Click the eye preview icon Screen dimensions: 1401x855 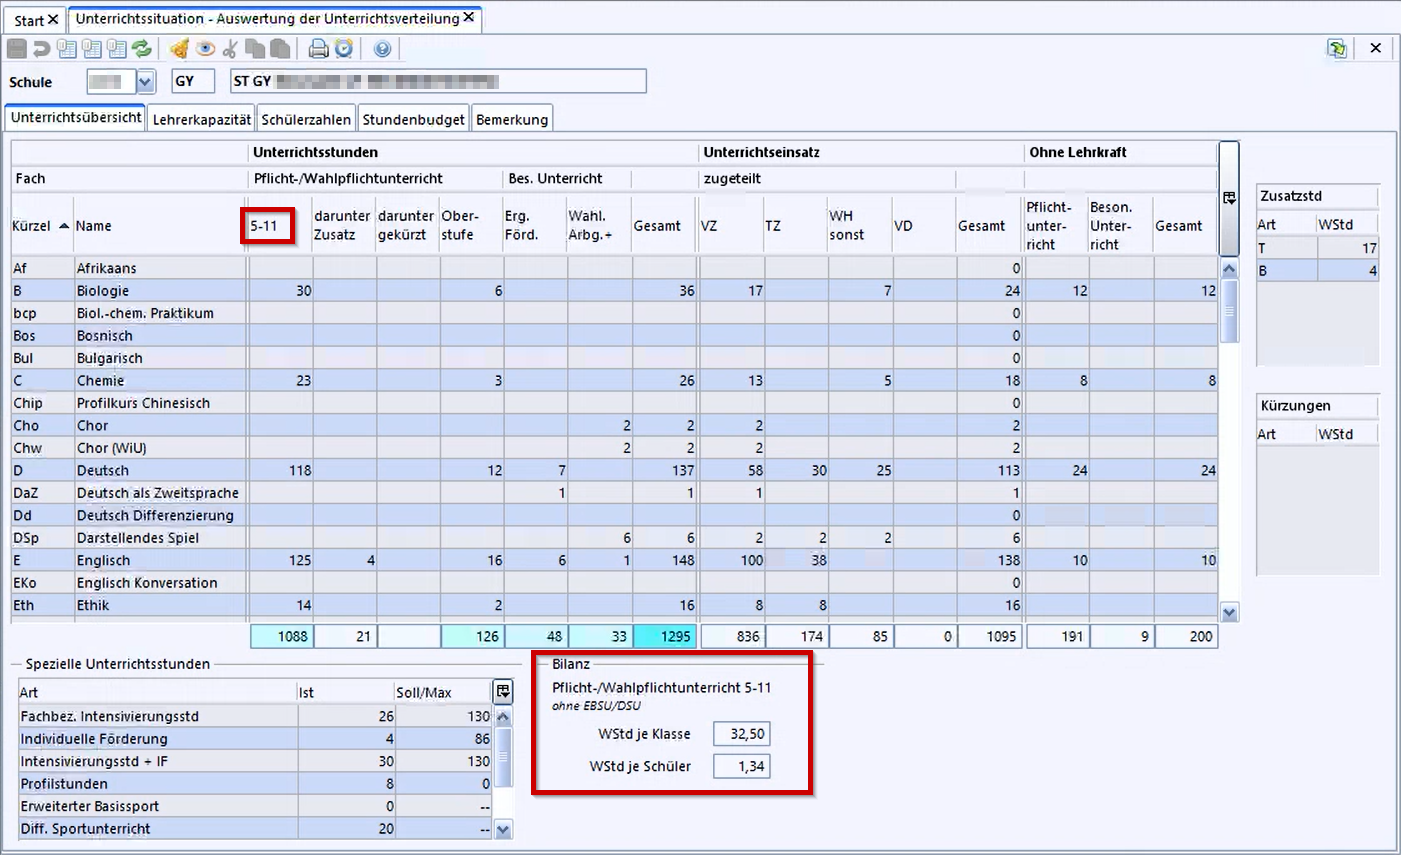point(205,48)
